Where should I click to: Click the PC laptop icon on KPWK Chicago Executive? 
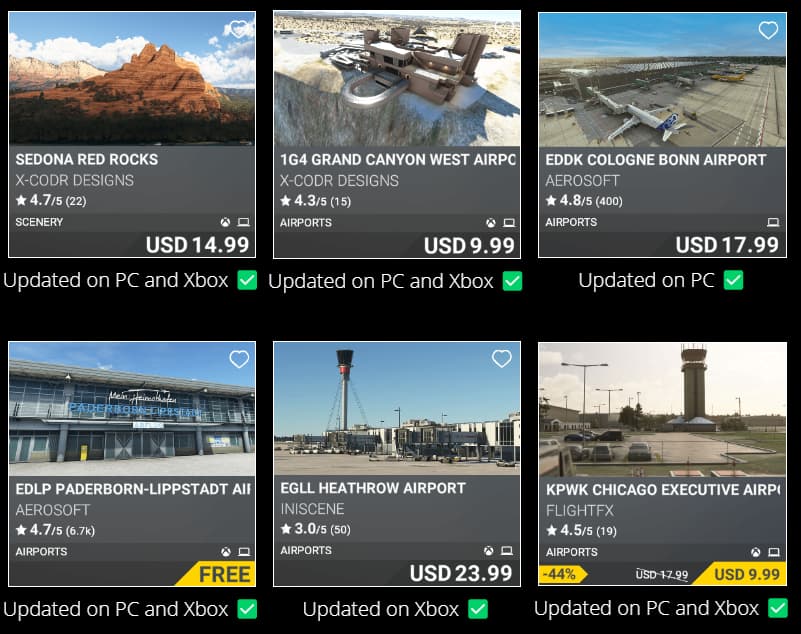click(774, 552)
